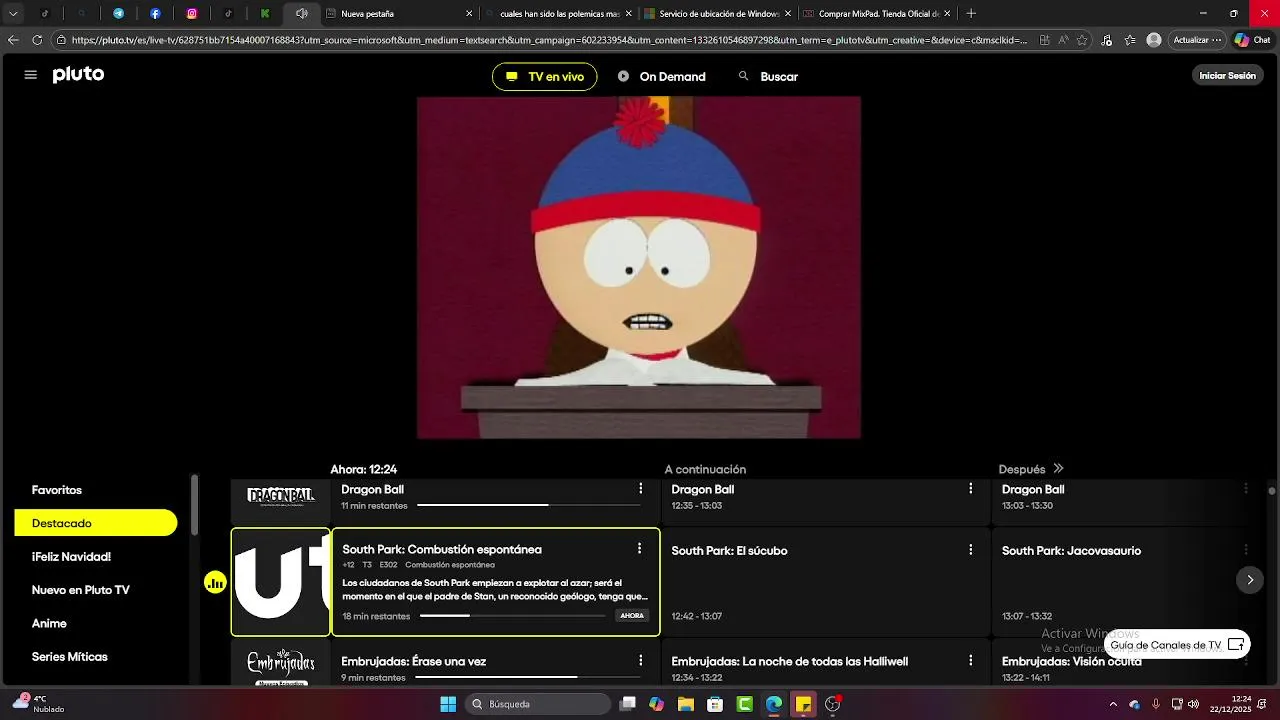
Task: Click the South Park video player
Action: (x=639, y=267)
